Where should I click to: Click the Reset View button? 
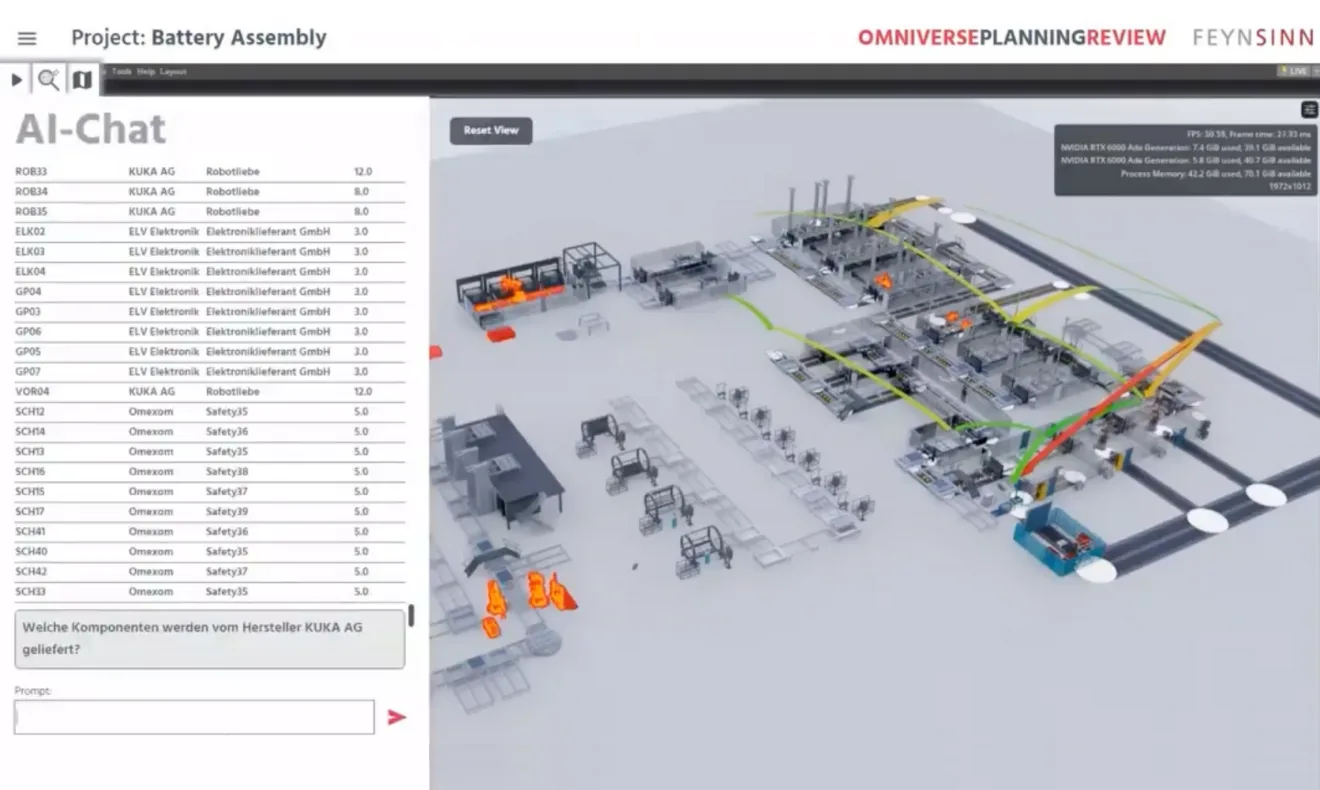(x=491, y=130)
